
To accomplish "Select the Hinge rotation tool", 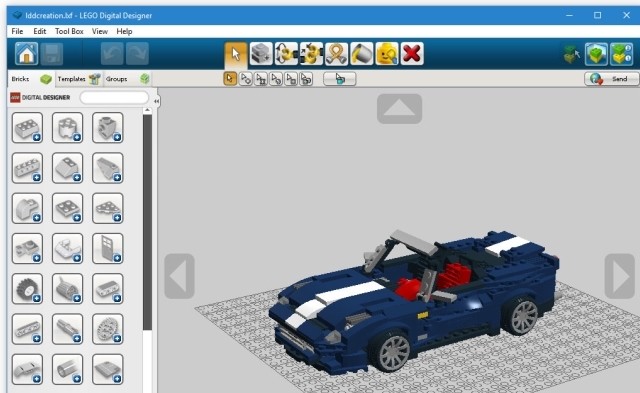I will 286,54.
